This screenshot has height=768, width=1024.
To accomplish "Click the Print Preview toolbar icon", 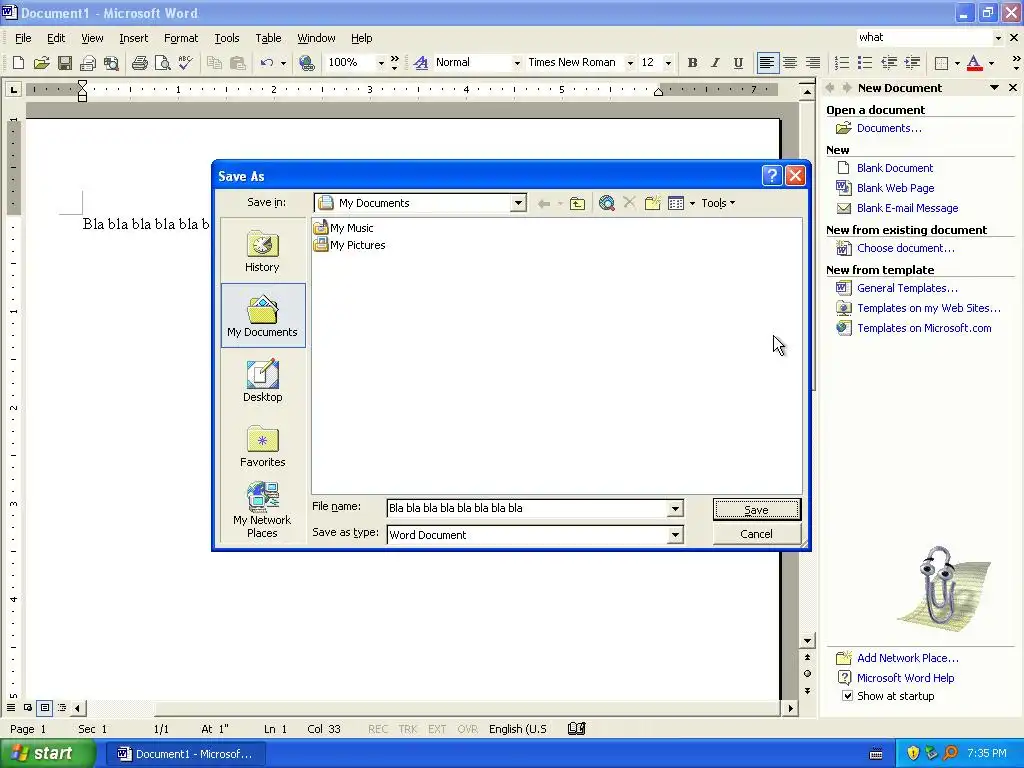I will 162,63.
